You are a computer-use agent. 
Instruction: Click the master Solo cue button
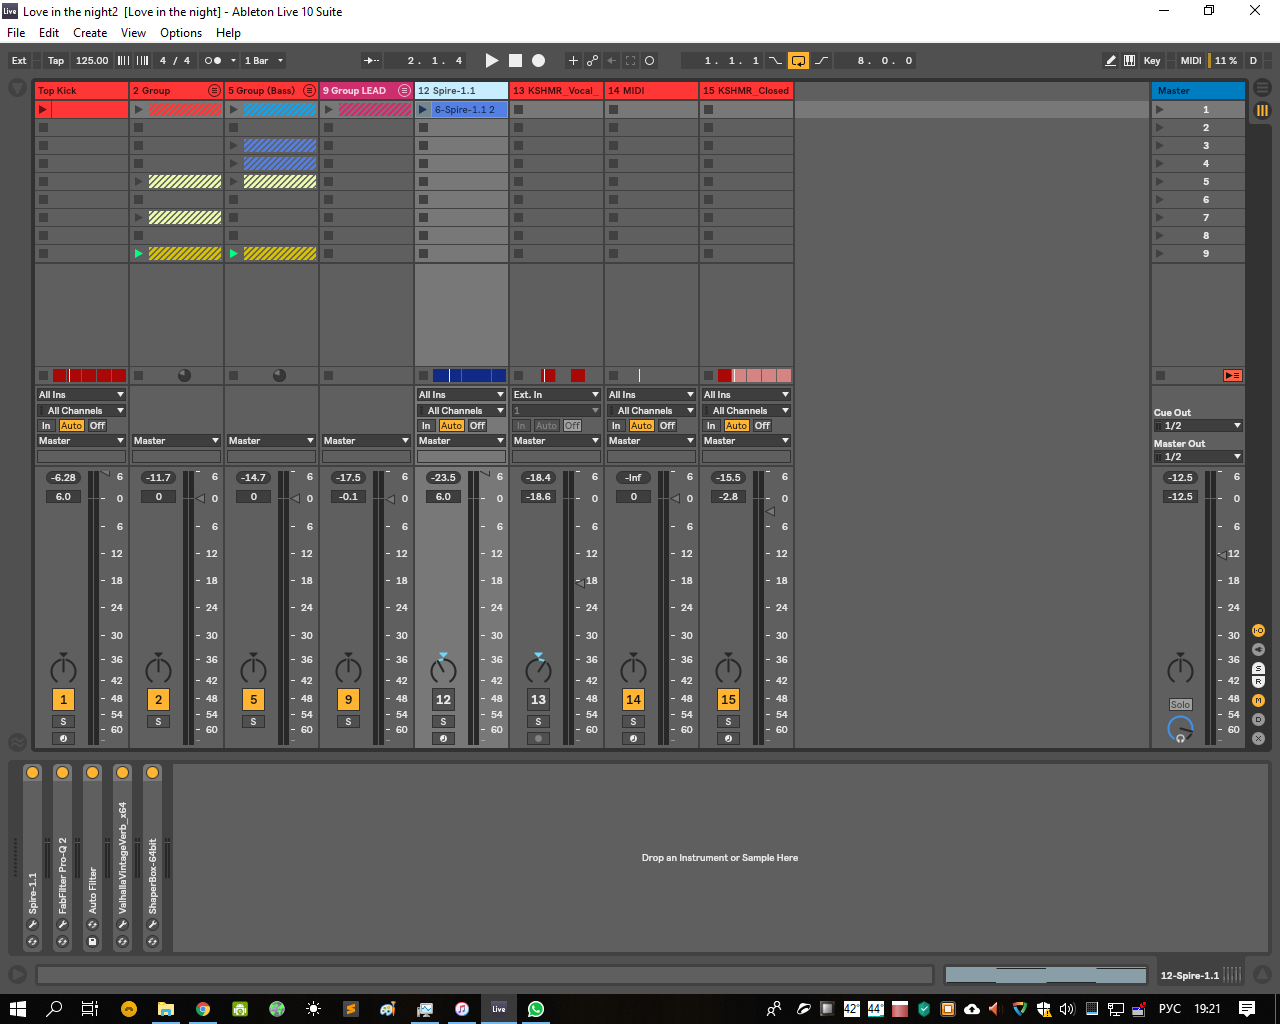[1180, 705]
